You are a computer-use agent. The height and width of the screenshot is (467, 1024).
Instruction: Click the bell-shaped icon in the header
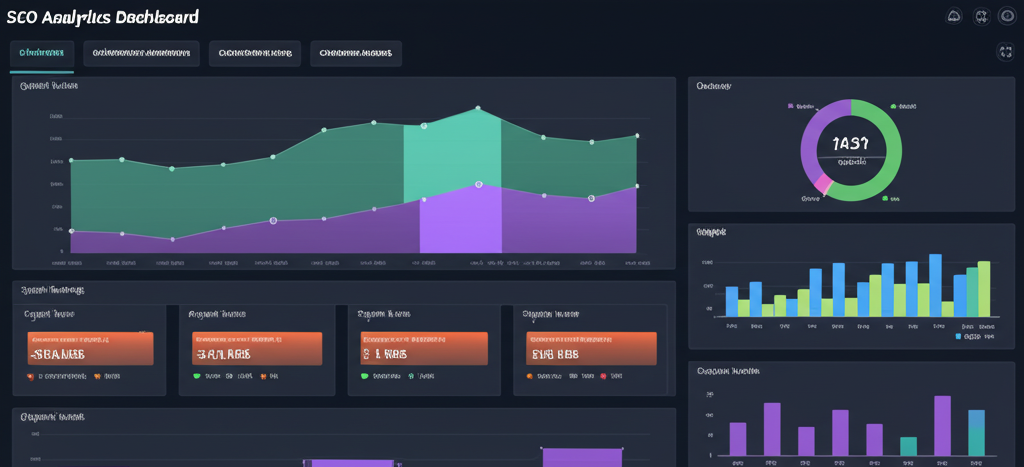953,17
